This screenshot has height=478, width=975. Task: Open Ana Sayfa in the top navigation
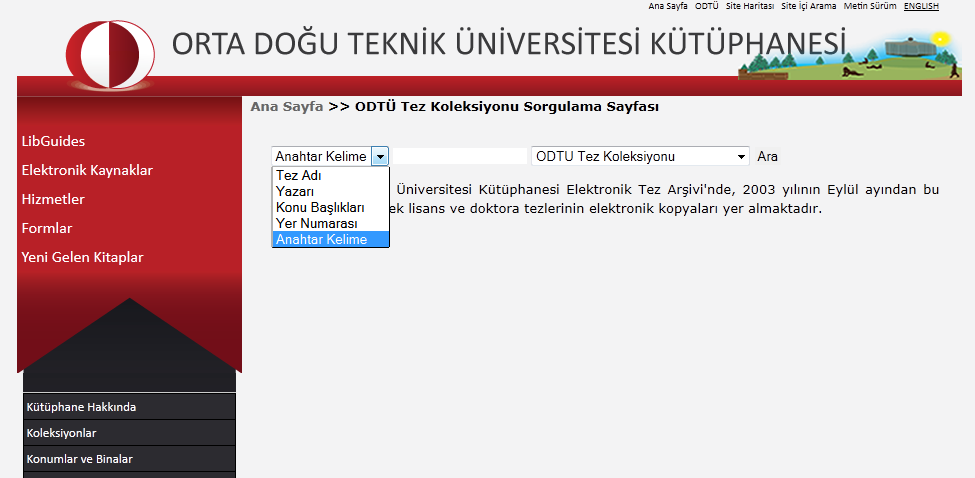coord(668,6)
